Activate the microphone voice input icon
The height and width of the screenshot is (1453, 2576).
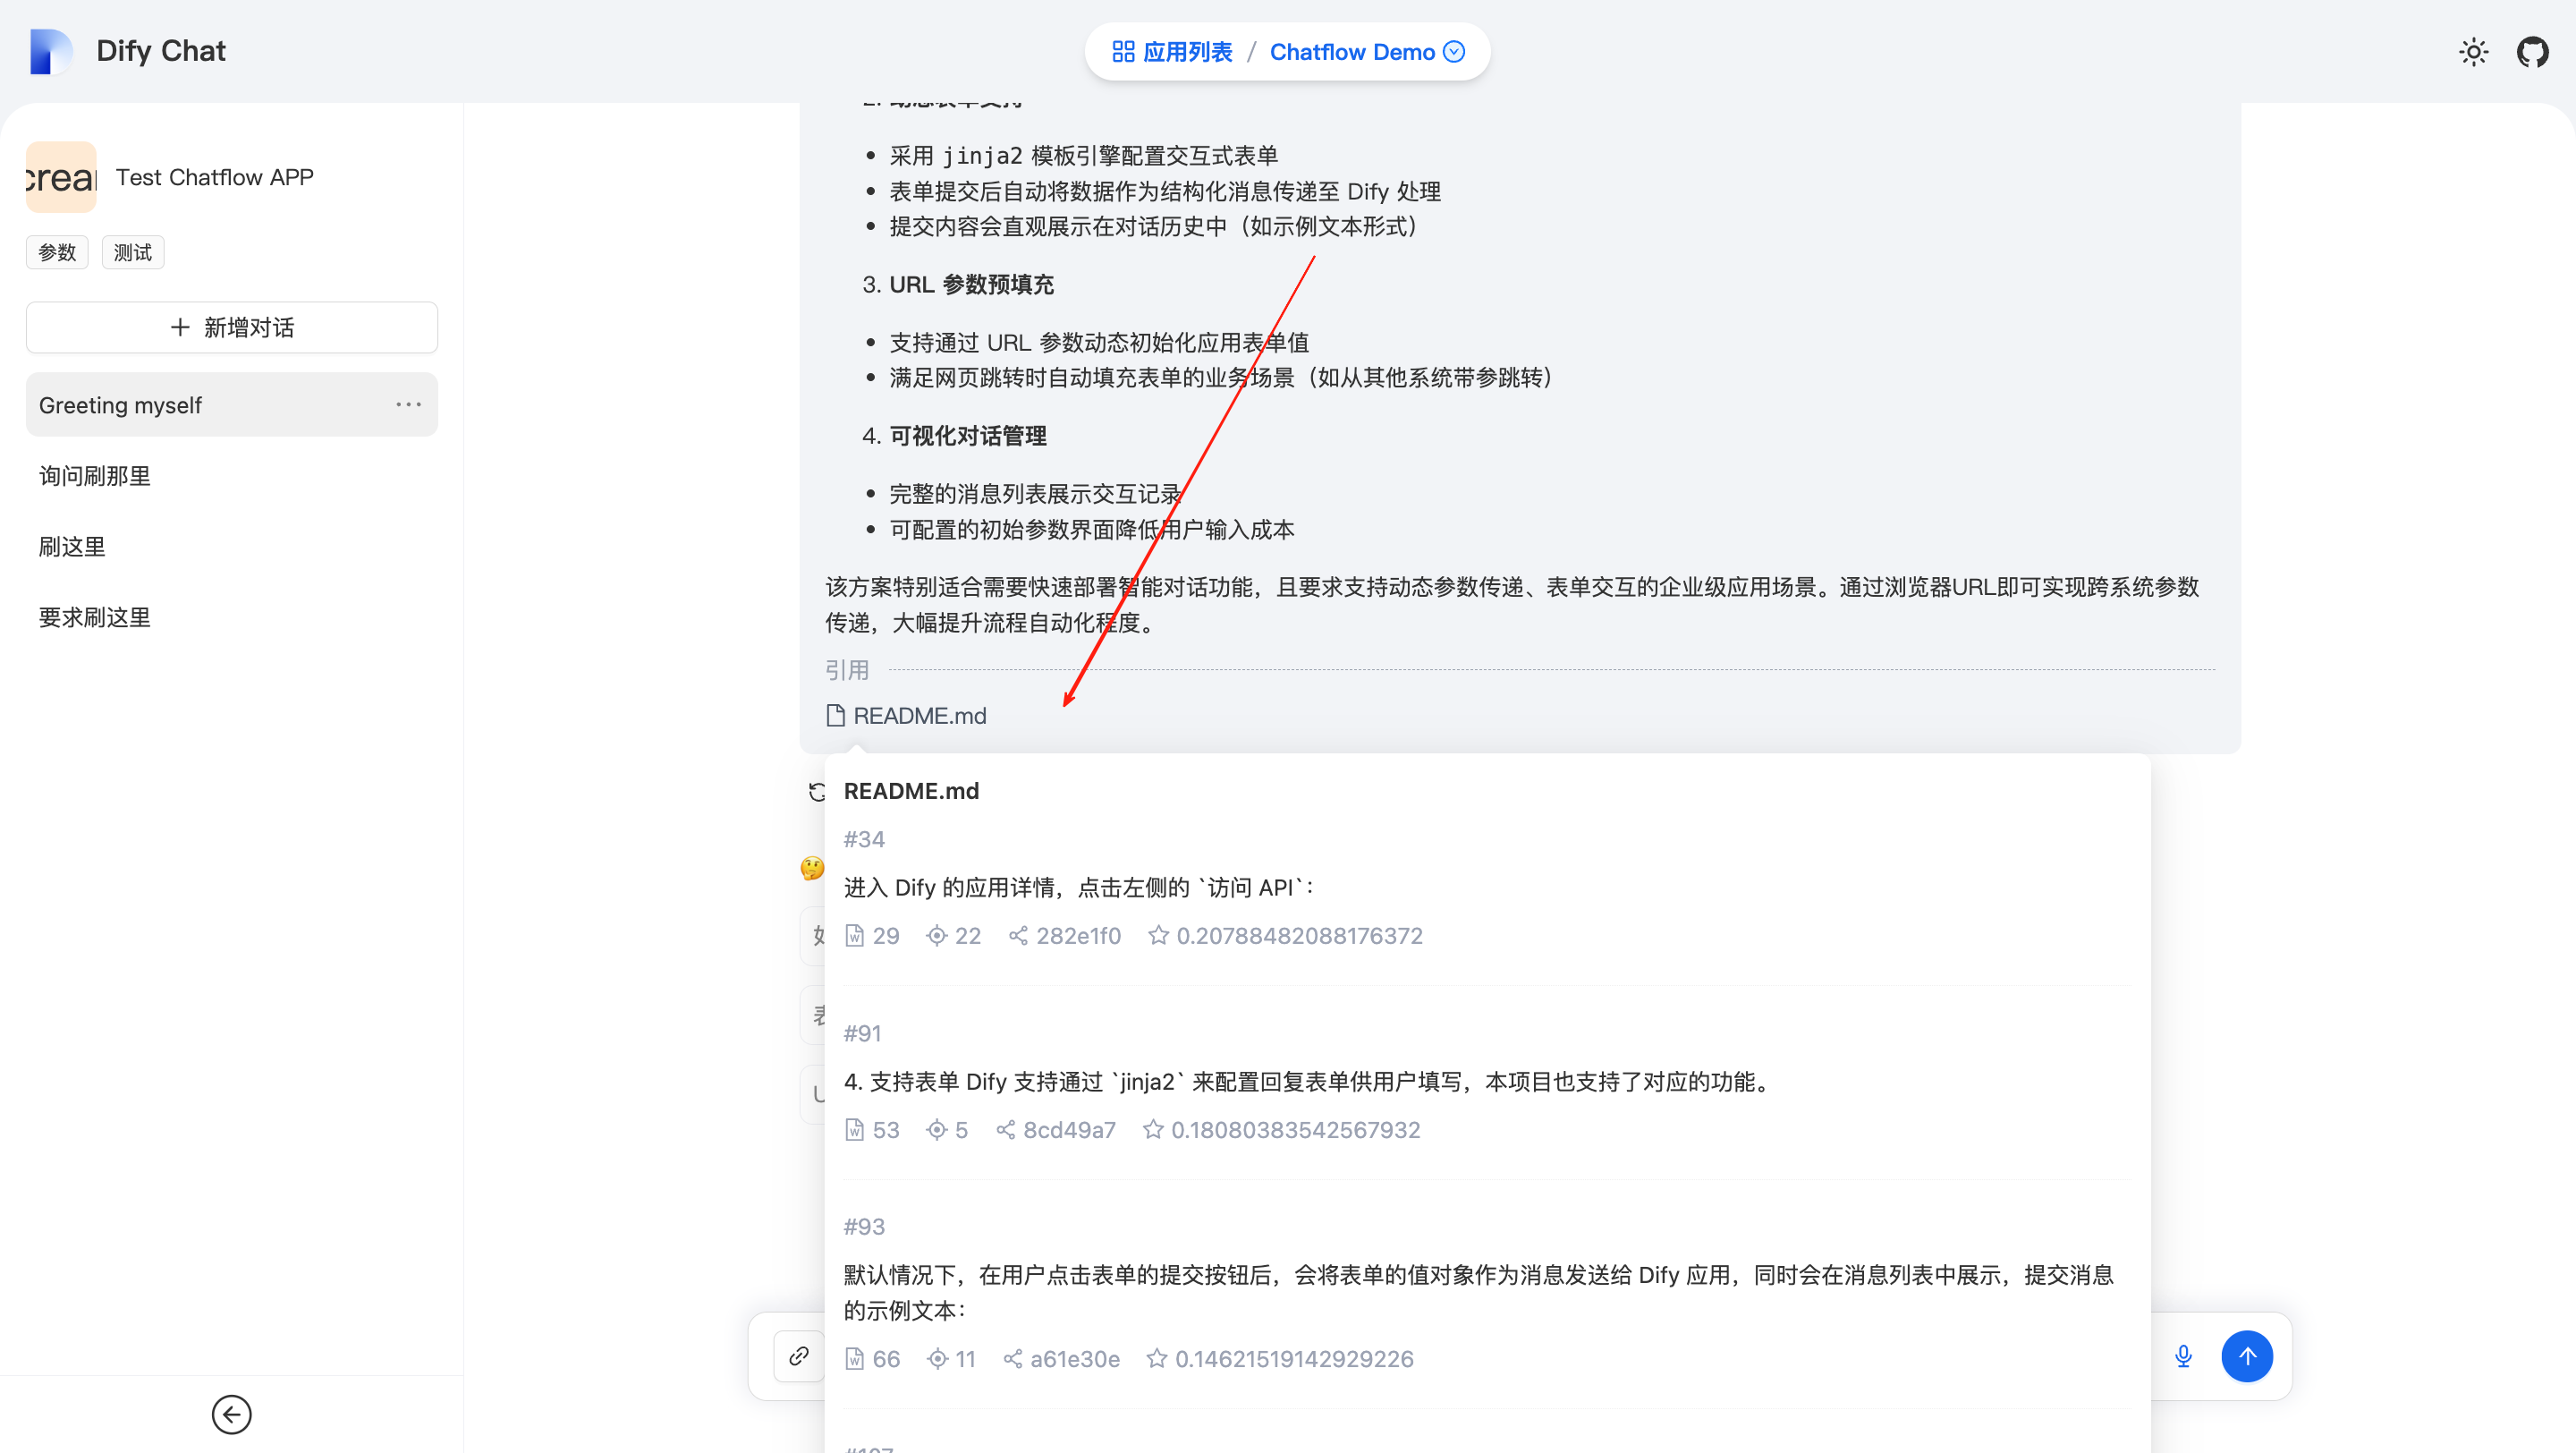[x=2183, y=1356]
